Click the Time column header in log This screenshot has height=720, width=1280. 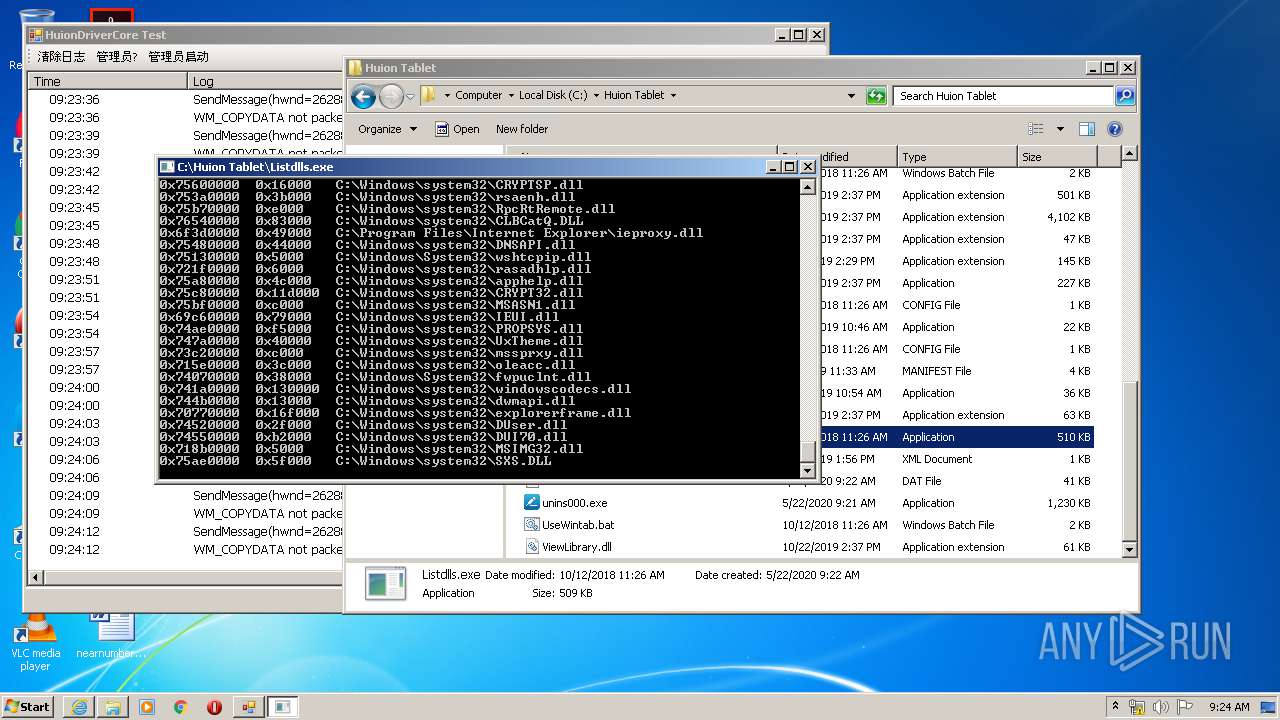pos(107,81)
